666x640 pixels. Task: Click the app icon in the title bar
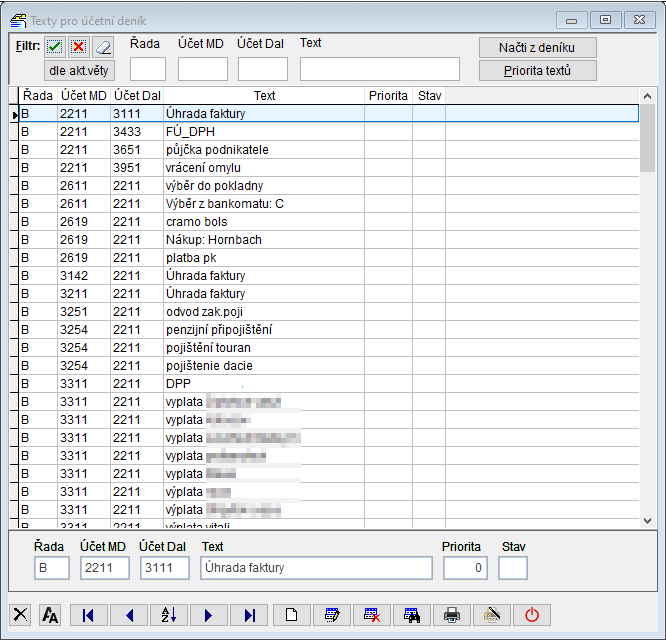click(x=18, y=20)
